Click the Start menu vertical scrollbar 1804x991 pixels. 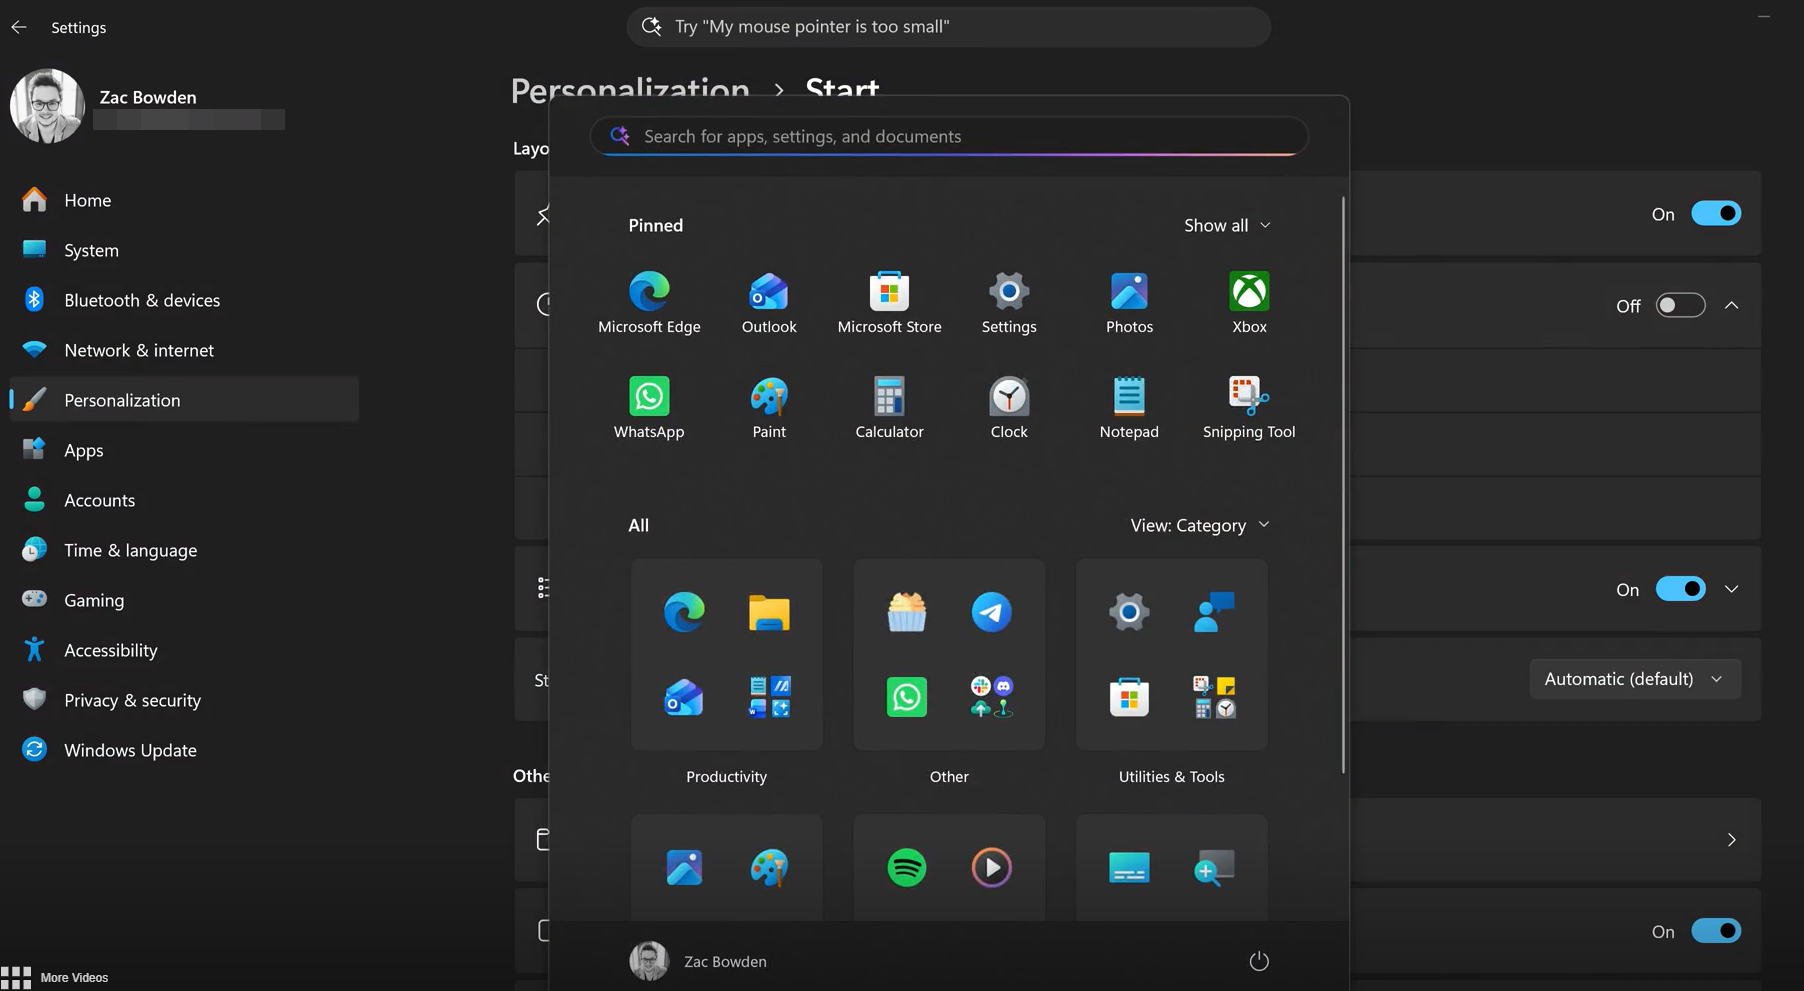(x=1342, y=485)
